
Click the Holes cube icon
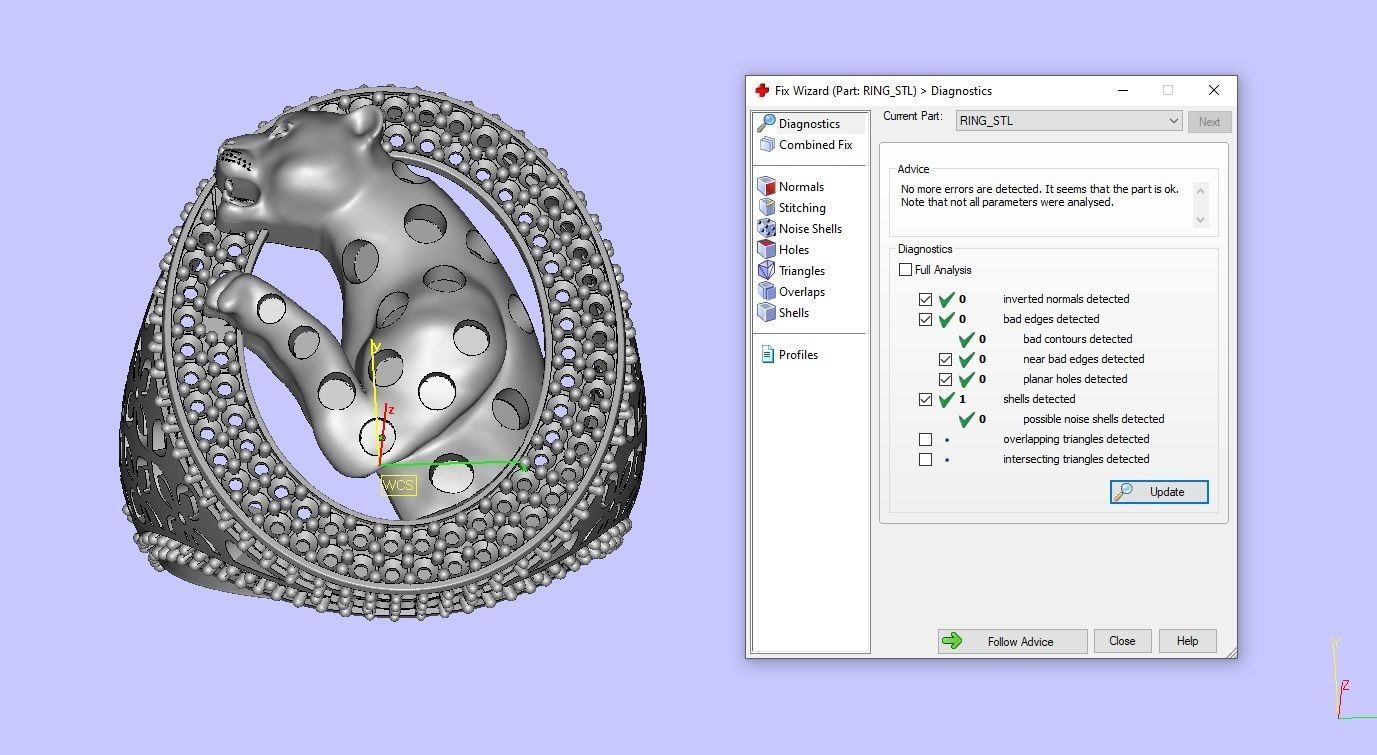tap(767, 249)
